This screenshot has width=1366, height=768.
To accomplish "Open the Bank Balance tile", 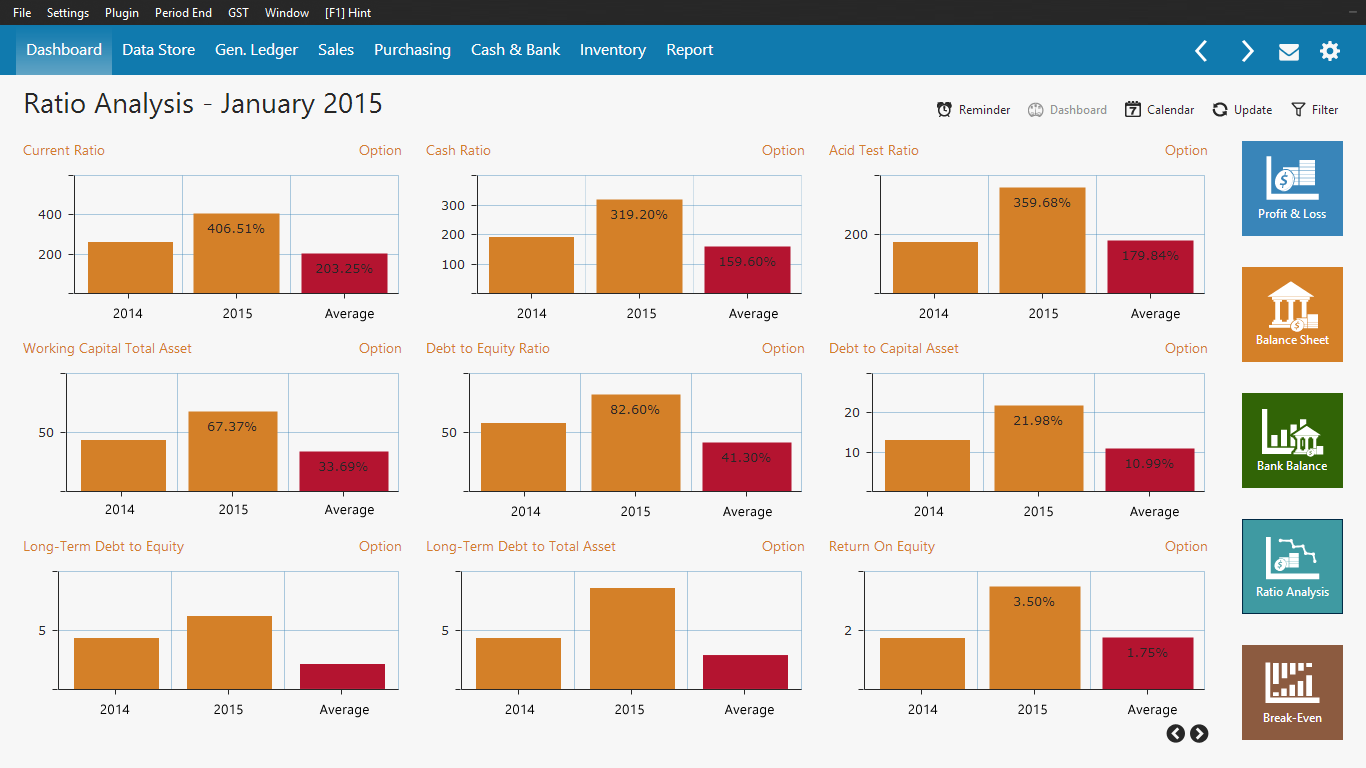I will pyautogui.click(x=1292, y=440).
